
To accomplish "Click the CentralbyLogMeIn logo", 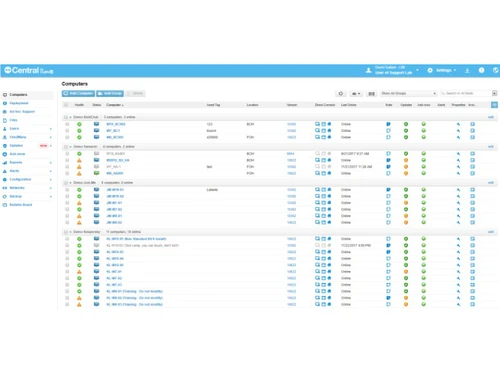I will (29, 70).
